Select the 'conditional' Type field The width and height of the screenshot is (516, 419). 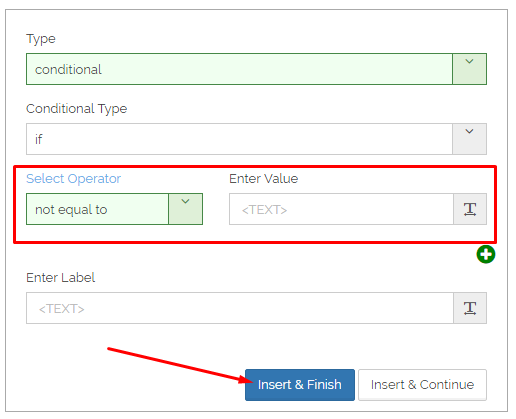click(239, 69)
